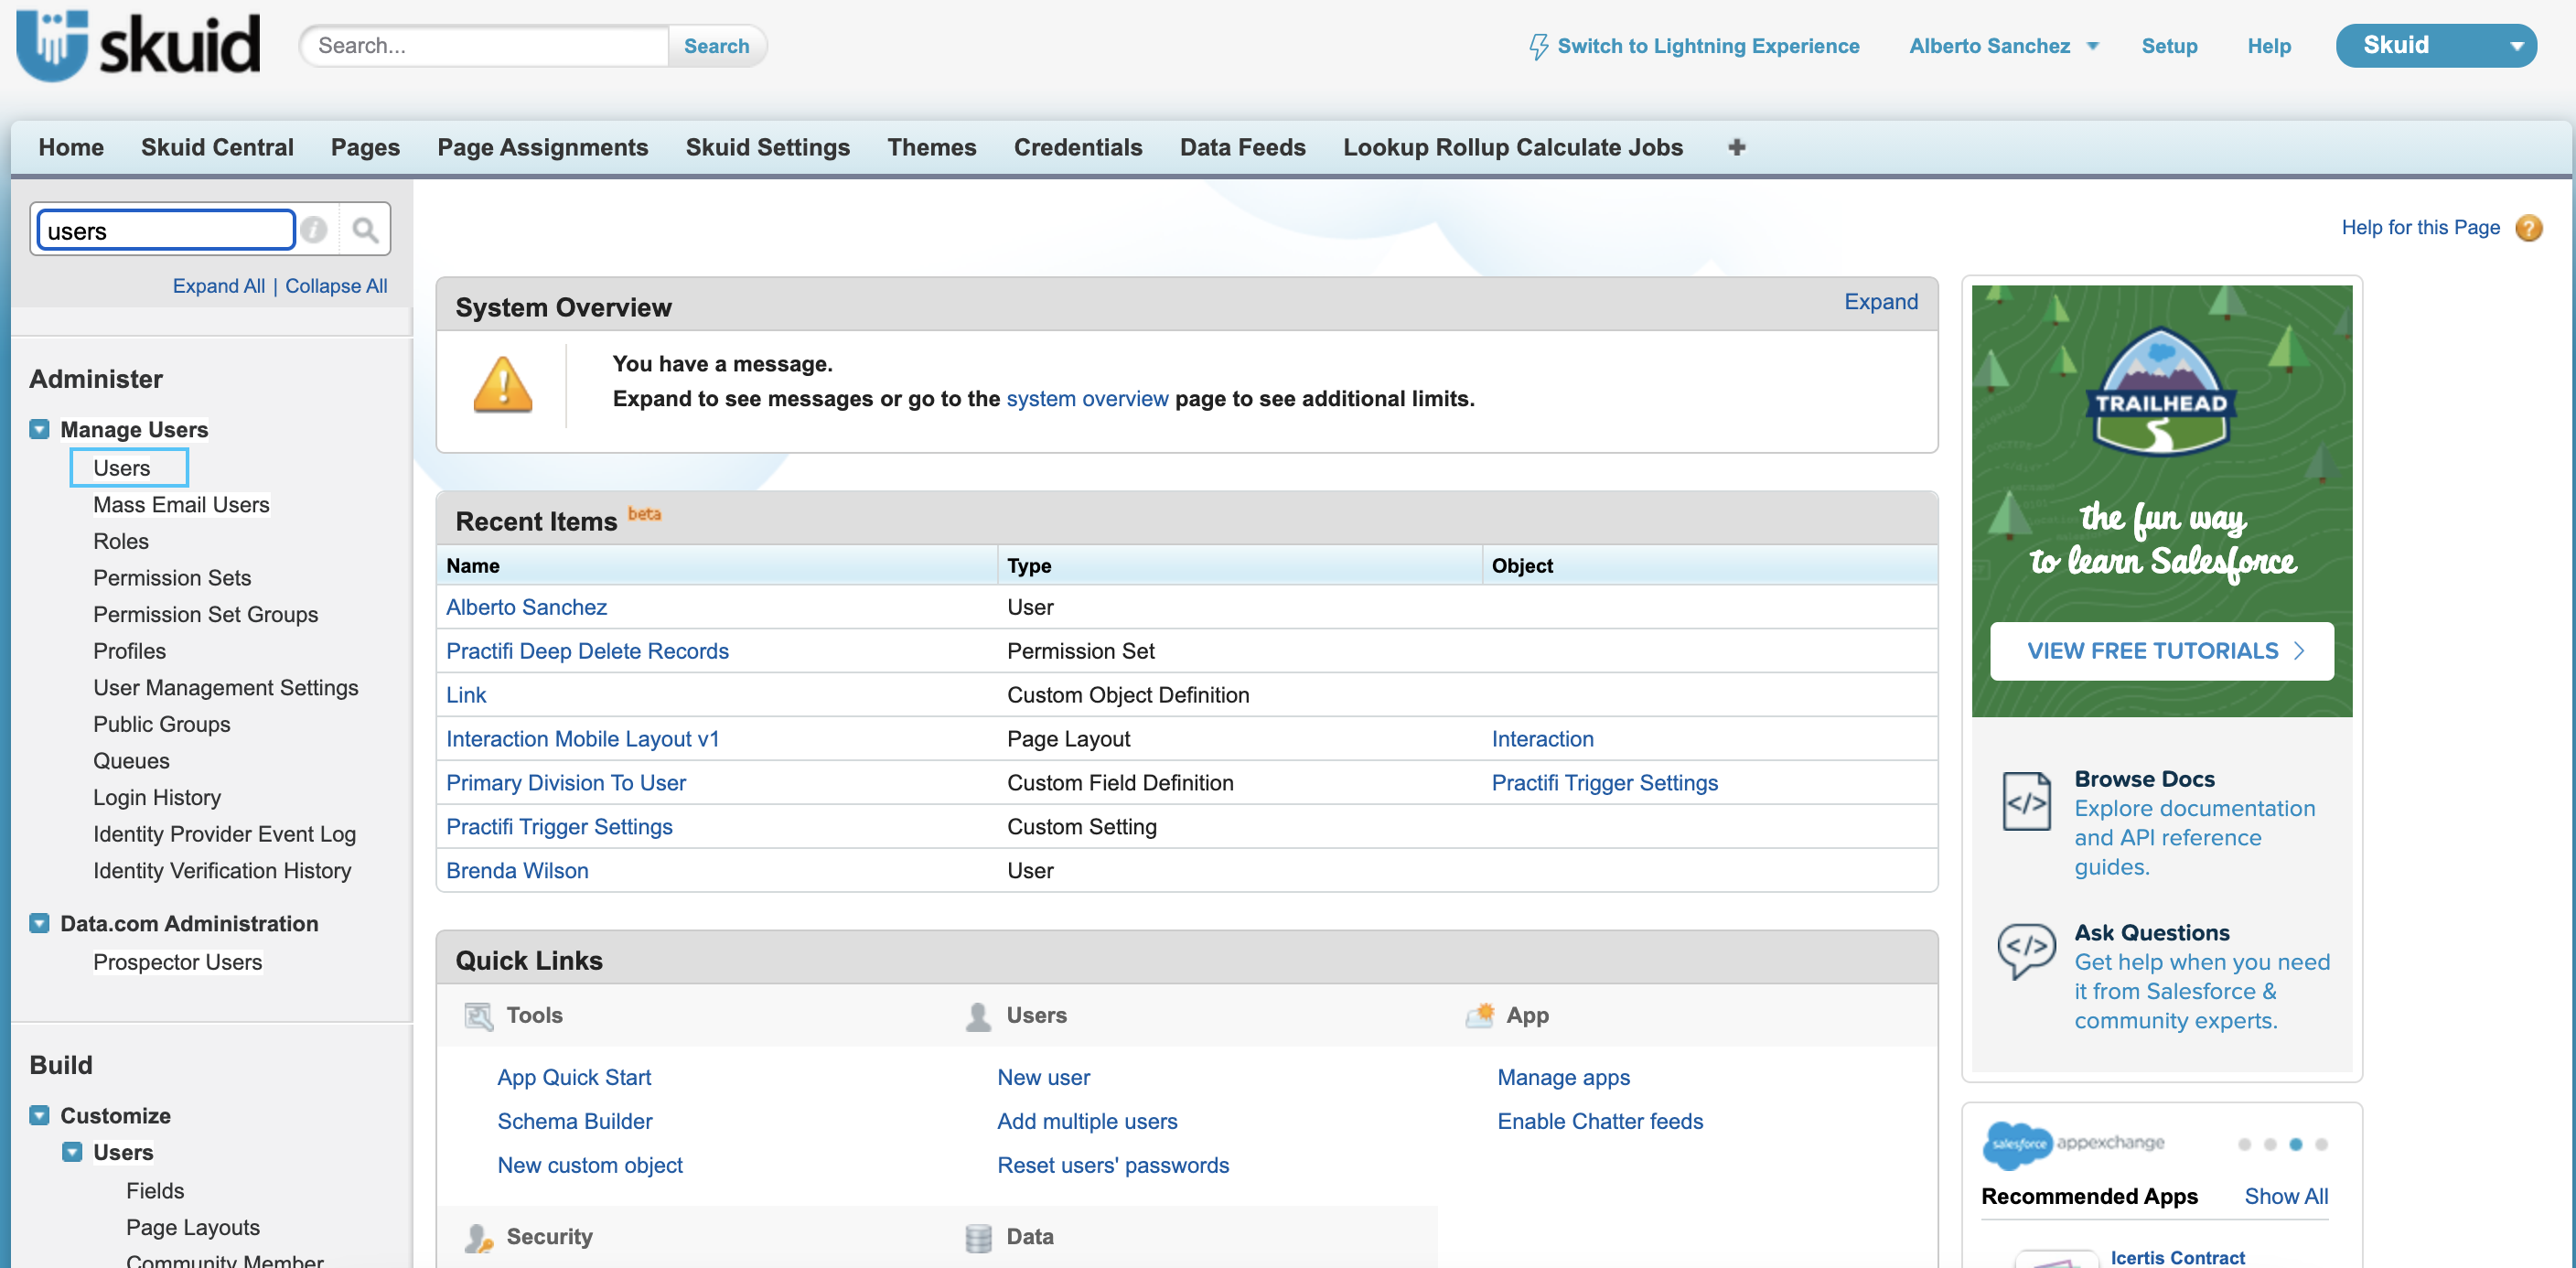Click Reset users' passwords quick link

tap(1112, 1166)
